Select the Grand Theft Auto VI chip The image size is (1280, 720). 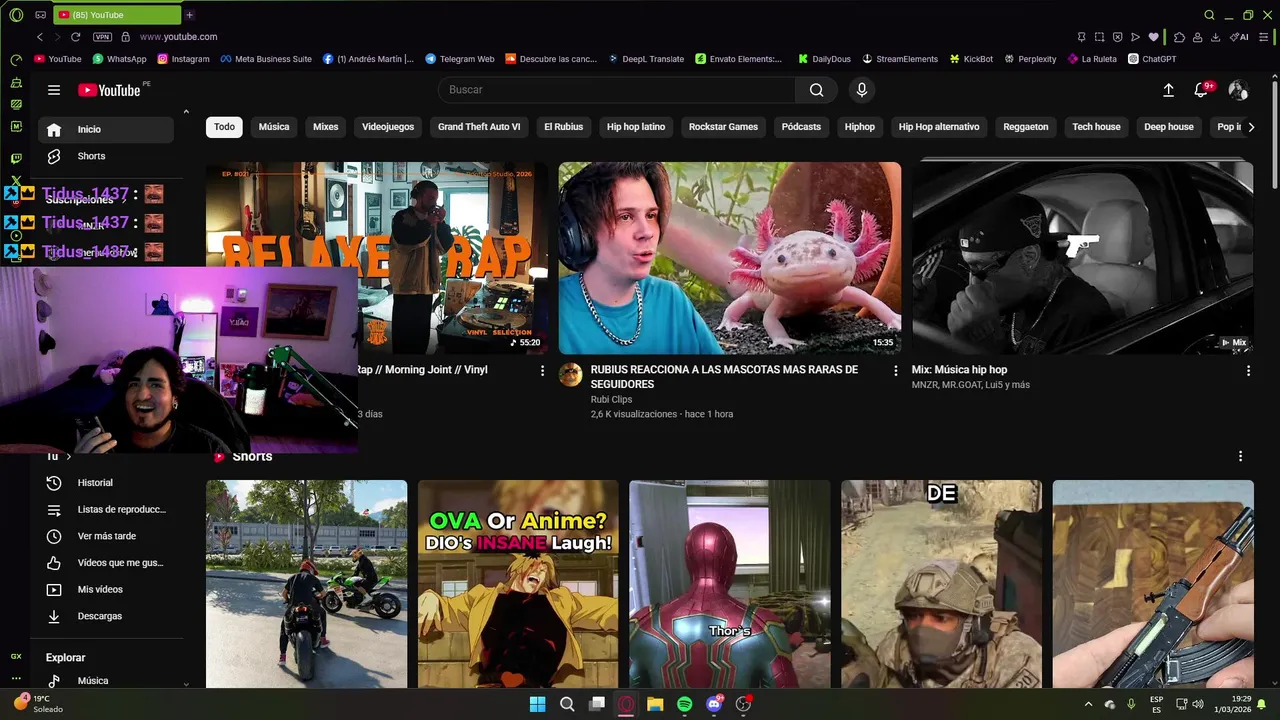479,127
